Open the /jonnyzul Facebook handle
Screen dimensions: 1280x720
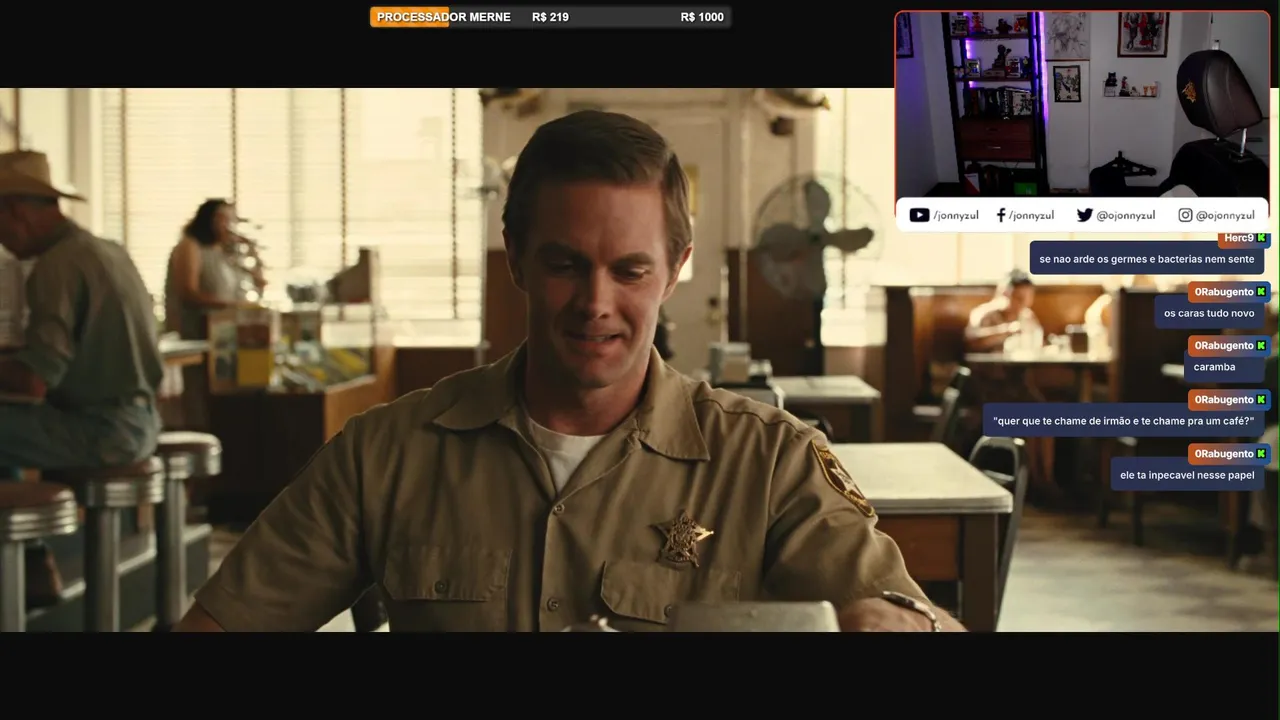[x=1031, y=216]
